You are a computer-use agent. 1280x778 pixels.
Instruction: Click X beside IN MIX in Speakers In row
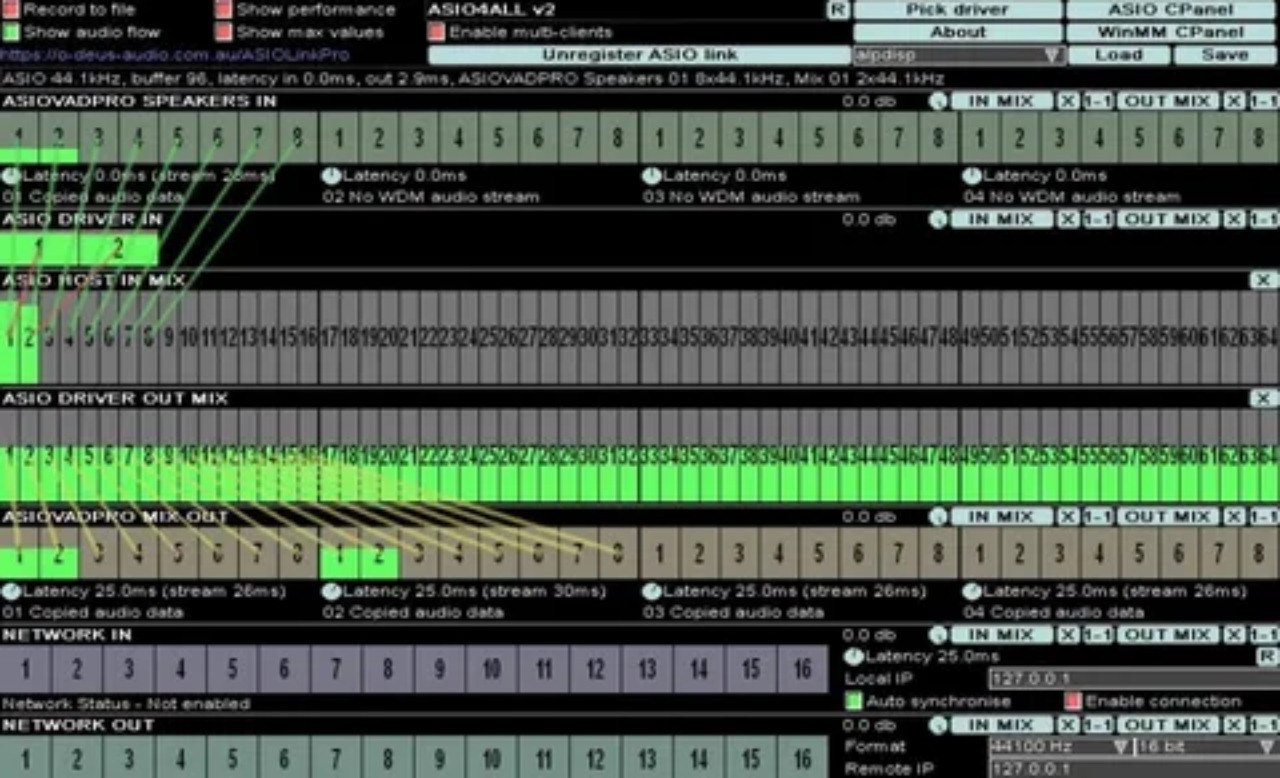(1068, 101)
